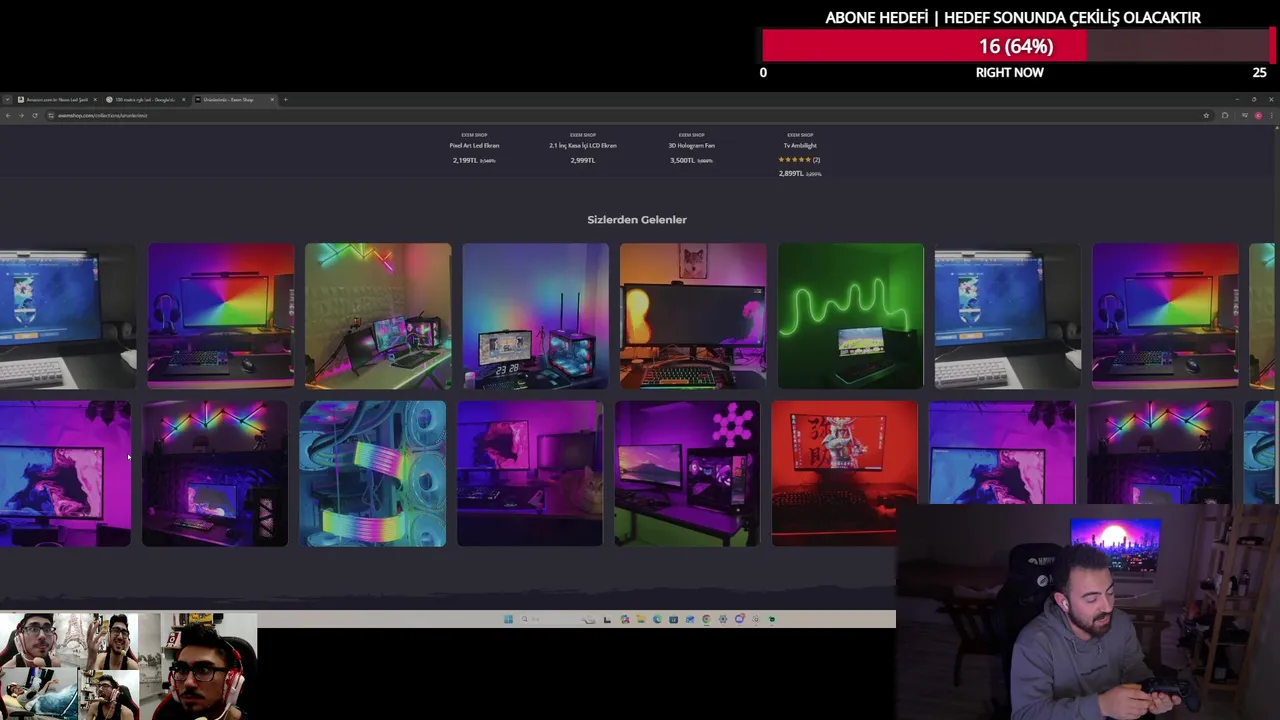Open File Explorer folder icon on taskbar

[641, 619]
